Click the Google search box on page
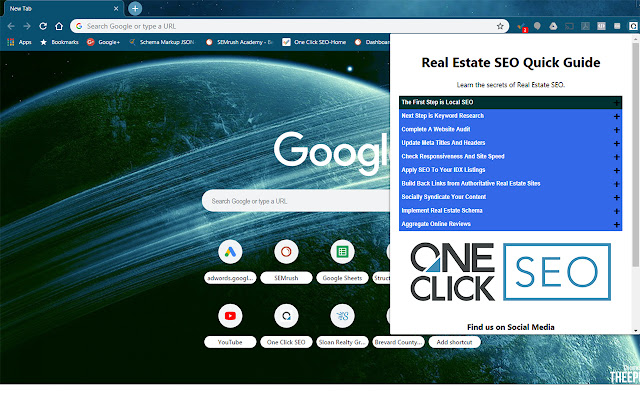 coord(296,201)
